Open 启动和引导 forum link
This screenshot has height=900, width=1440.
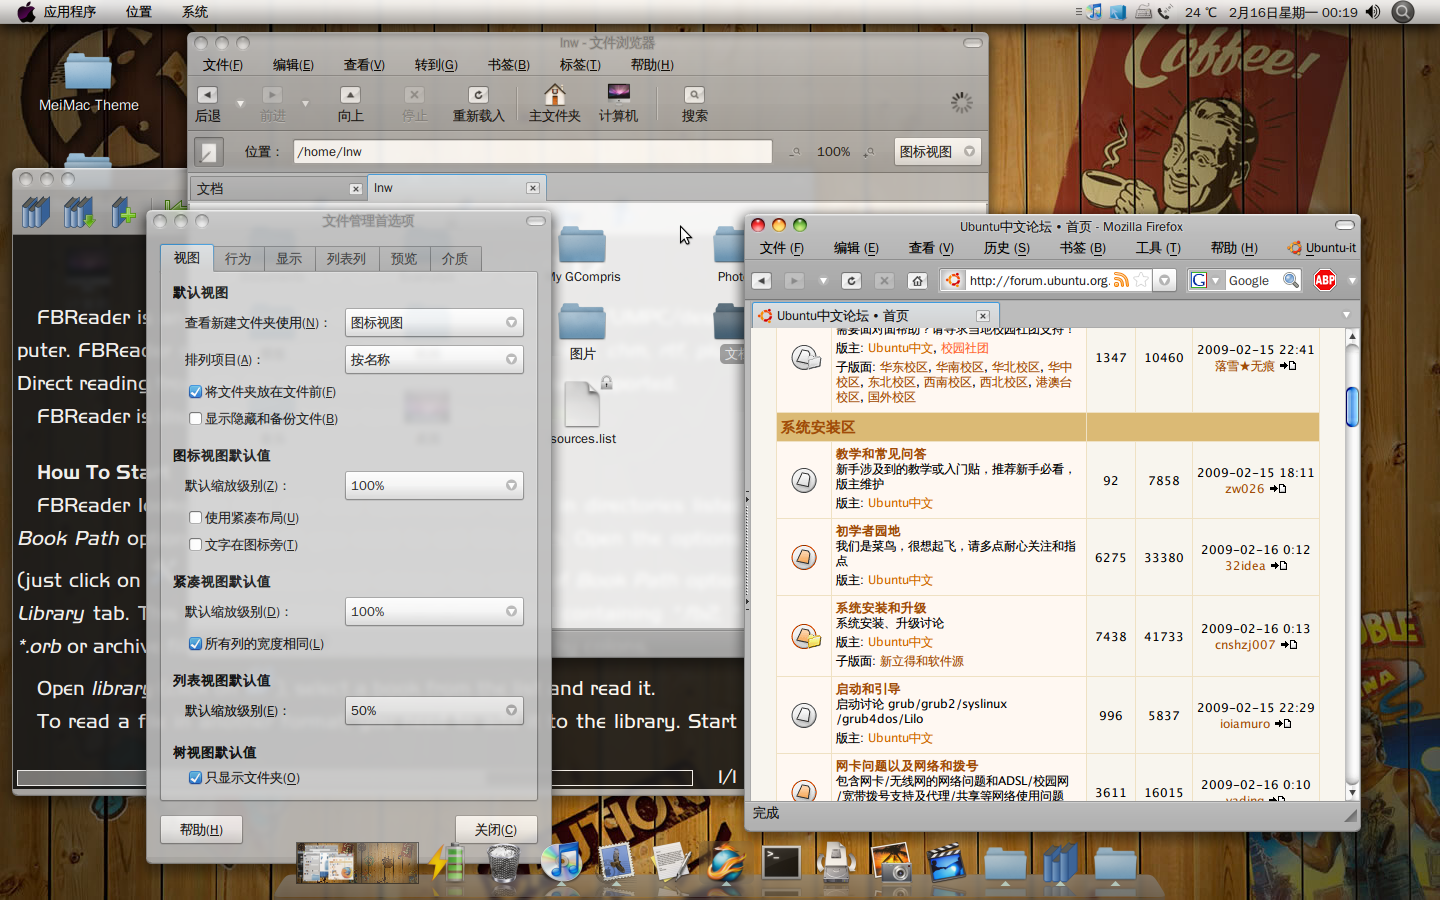[868, 689]
